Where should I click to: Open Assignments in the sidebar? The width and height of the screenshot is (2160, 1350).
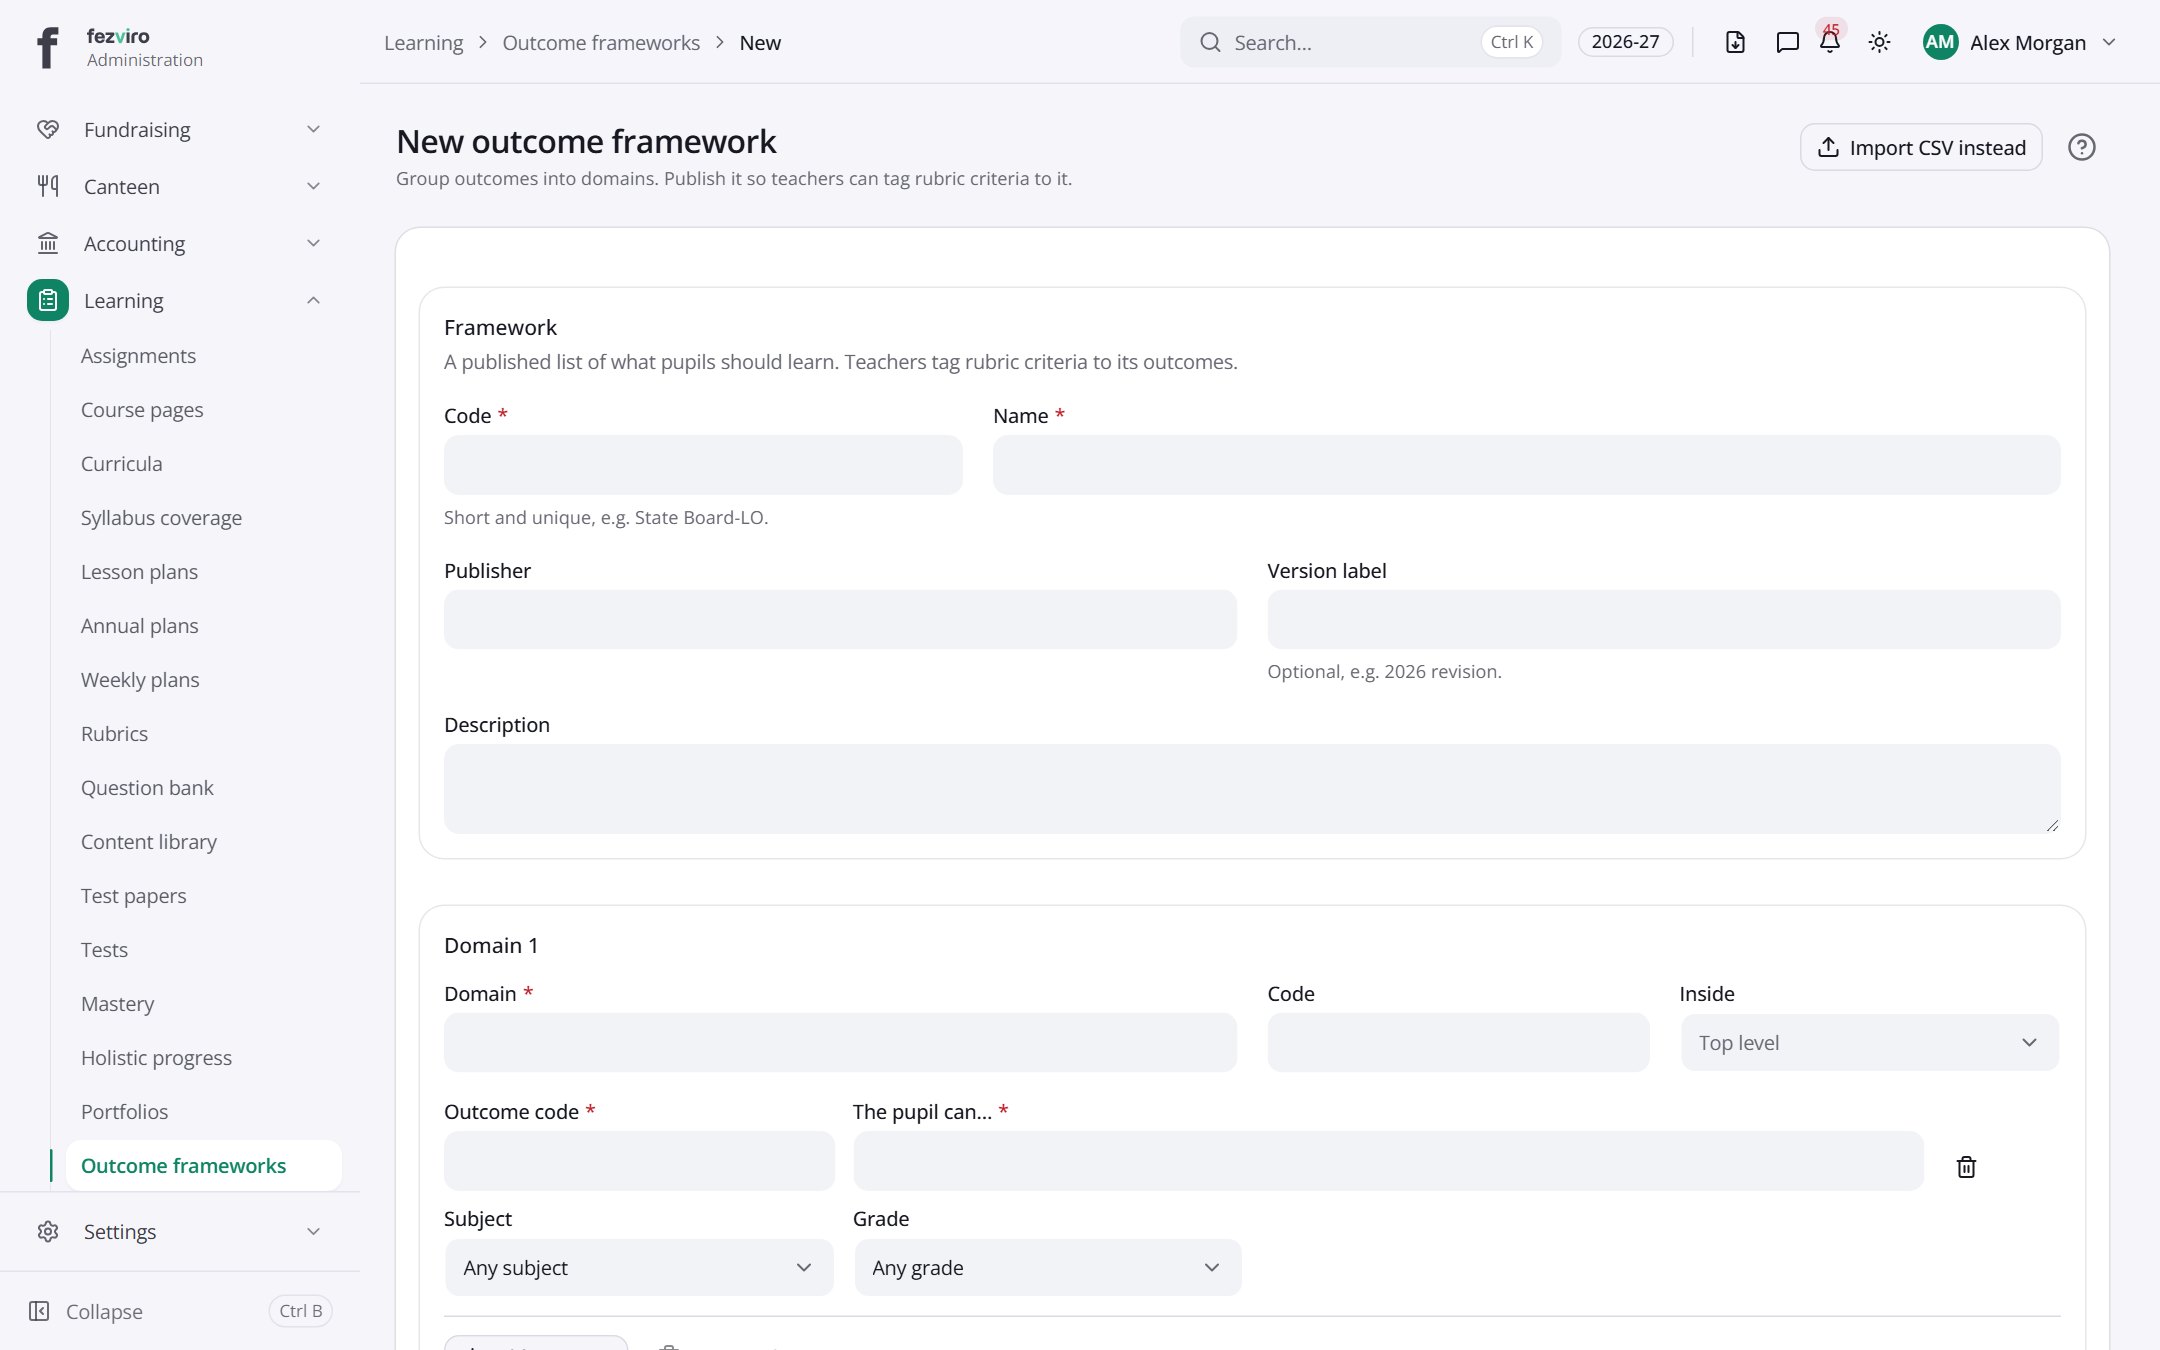138,356
